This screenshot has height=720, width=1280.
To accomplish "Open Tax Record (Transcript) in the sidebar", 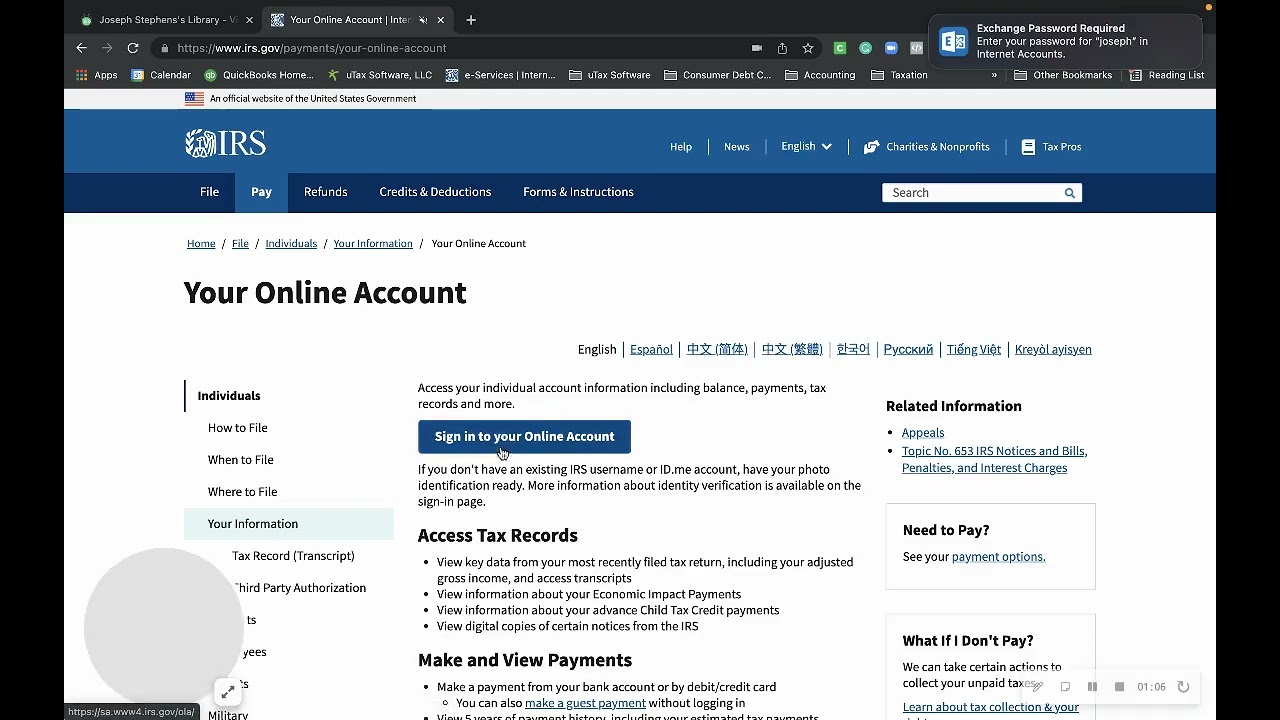I will [x=293, y=556].
